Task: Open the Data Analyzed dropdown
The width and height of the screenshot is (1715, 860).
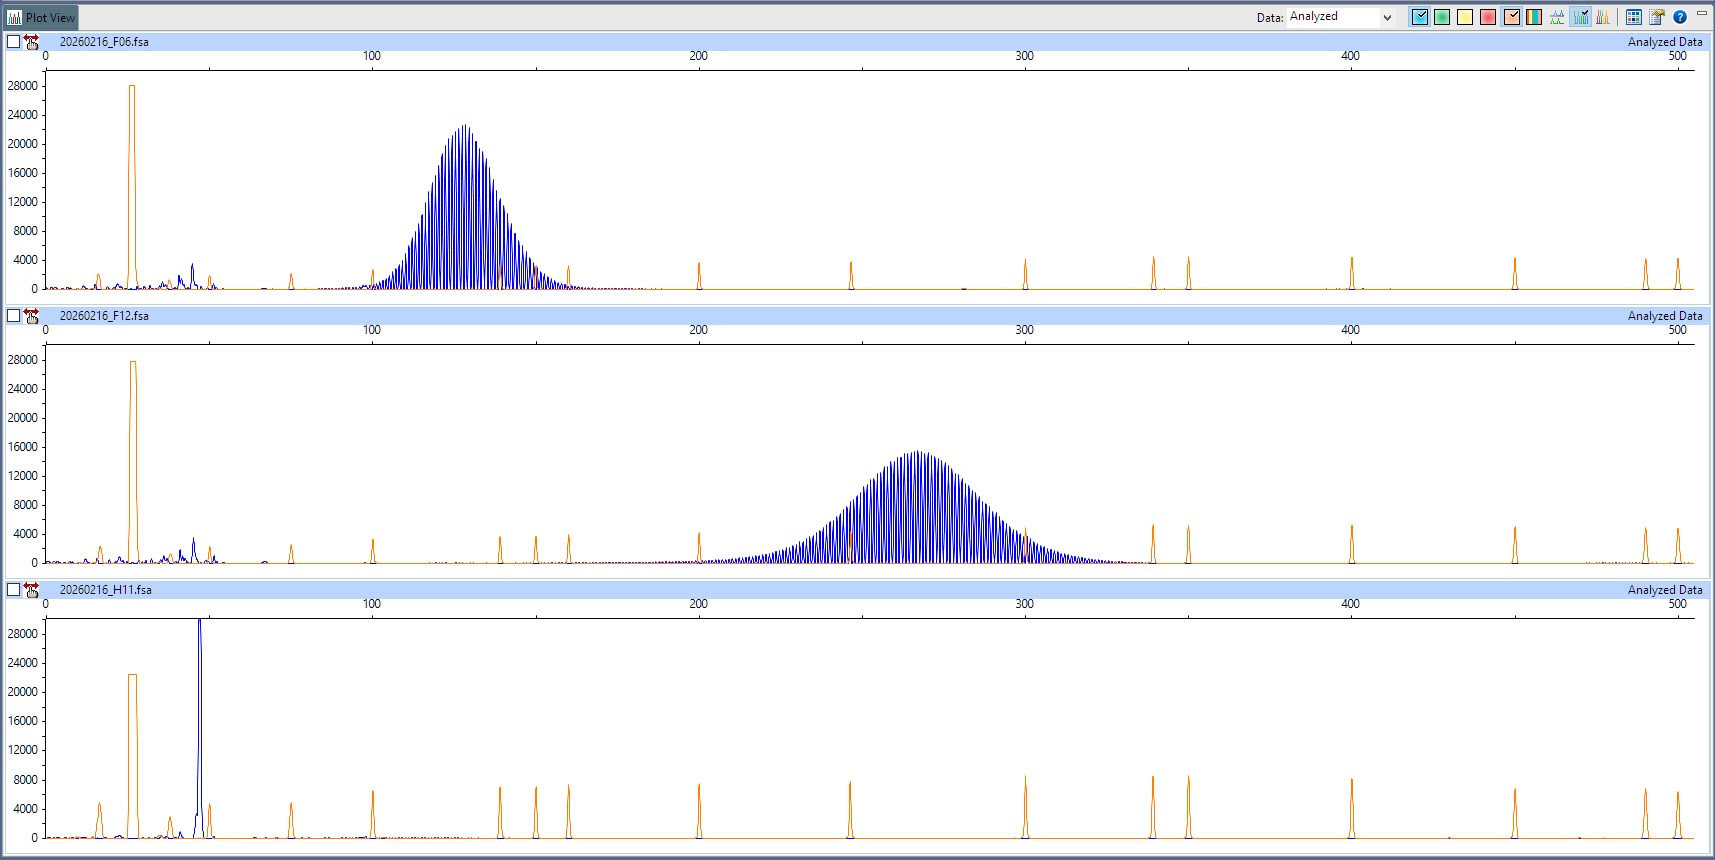Action: (x=1340, y=17)
